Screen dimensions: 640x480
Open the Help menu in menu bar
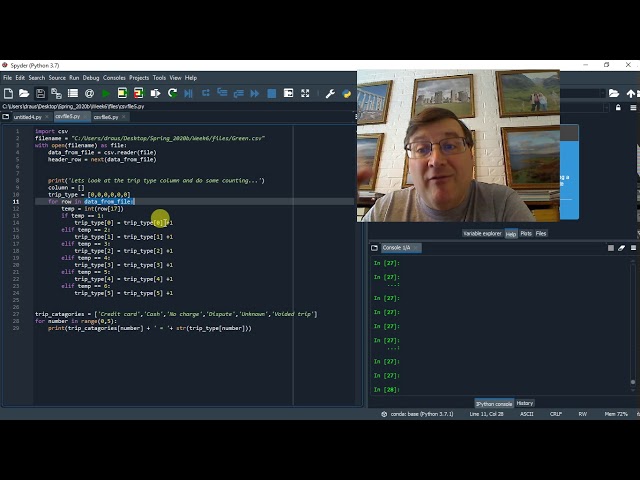point(191,78)
